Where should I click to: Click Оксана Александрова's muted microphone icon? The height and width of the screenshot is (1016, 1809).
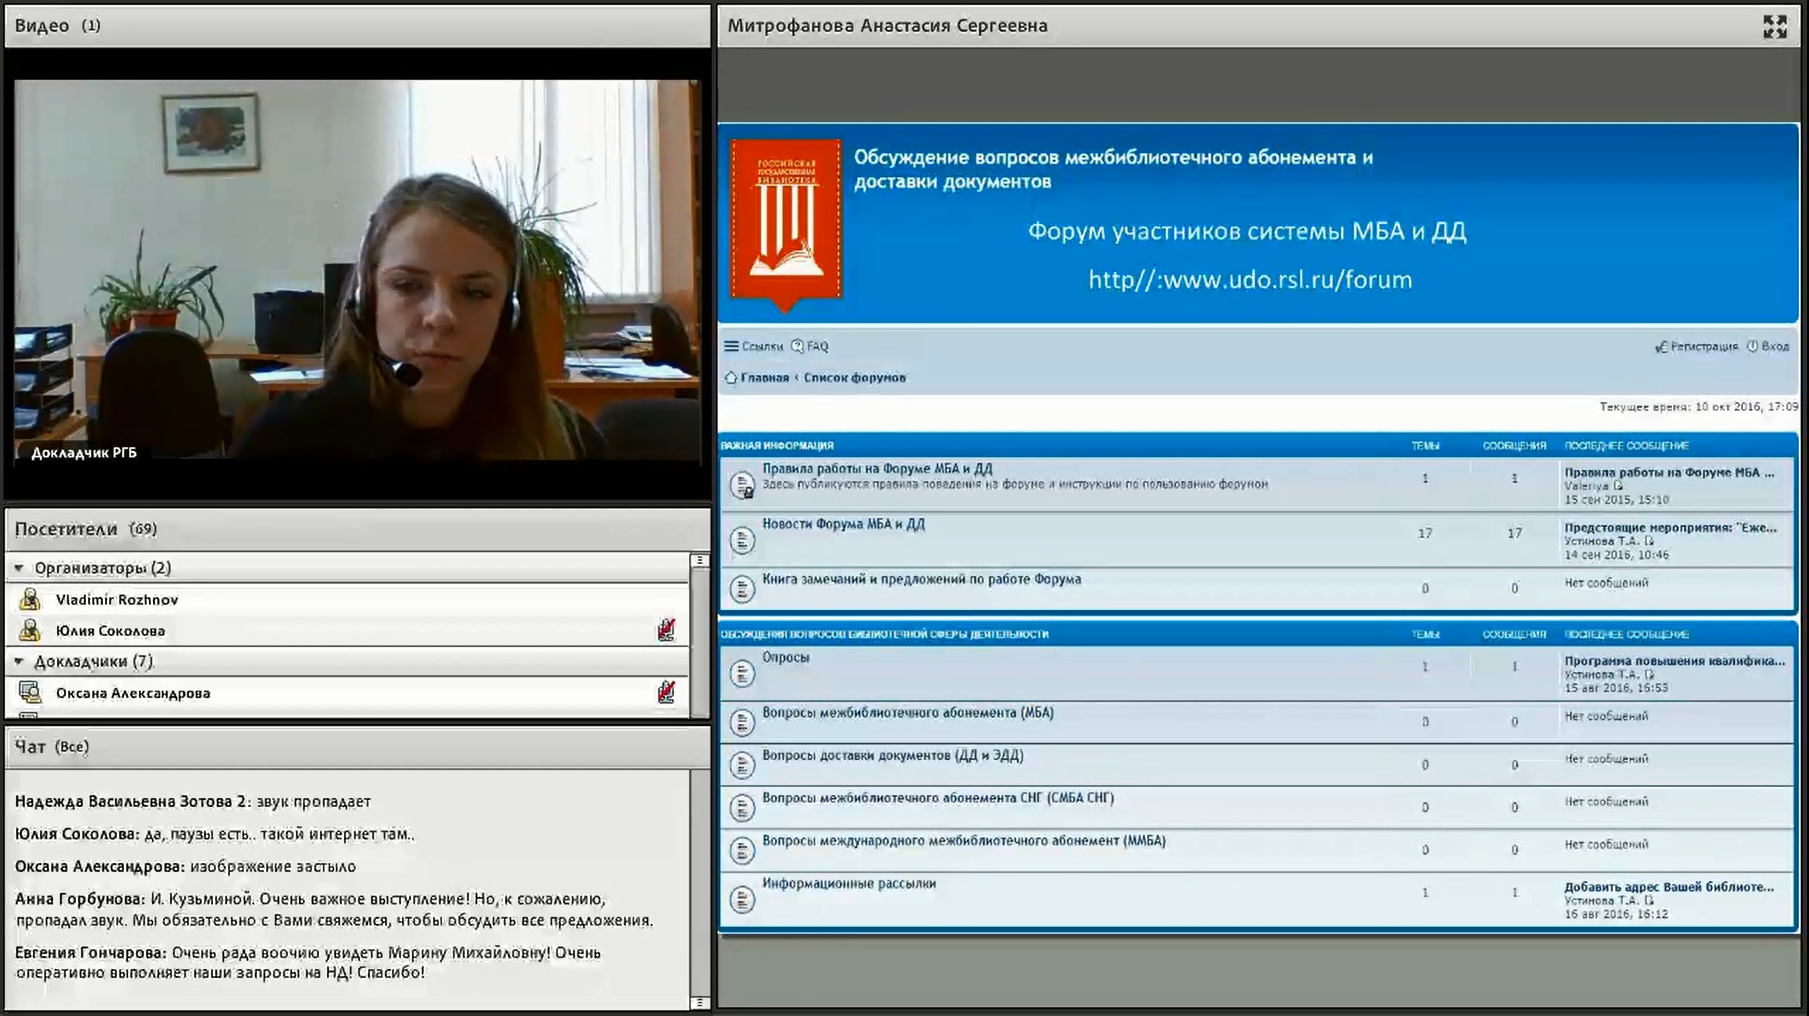[666, 692]
